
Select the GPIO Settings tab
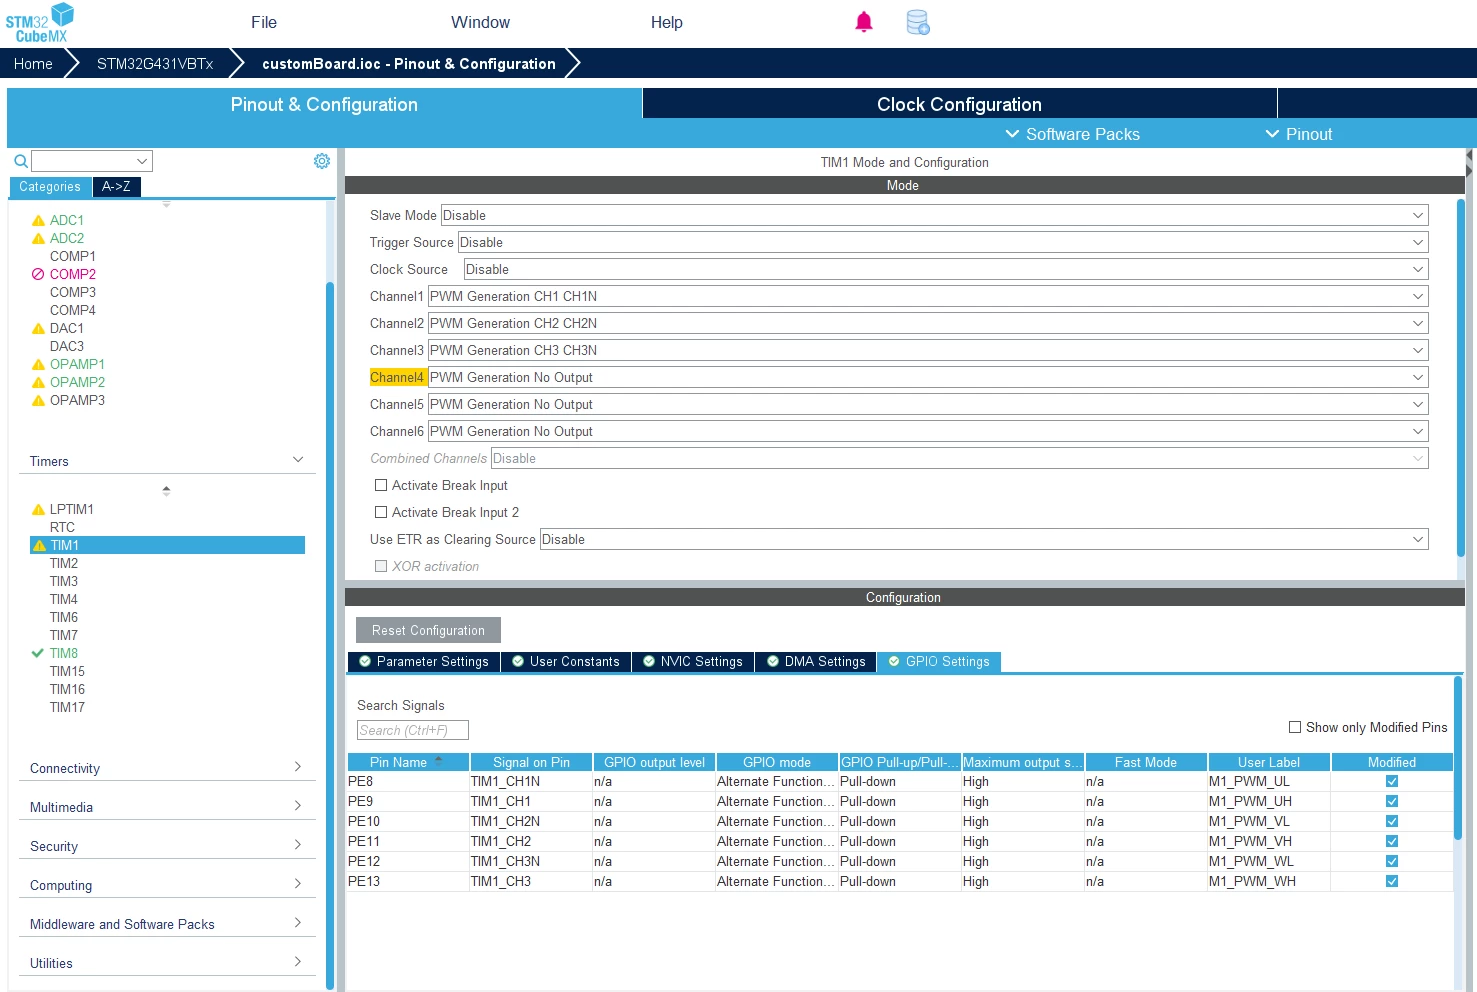(939, 662)
